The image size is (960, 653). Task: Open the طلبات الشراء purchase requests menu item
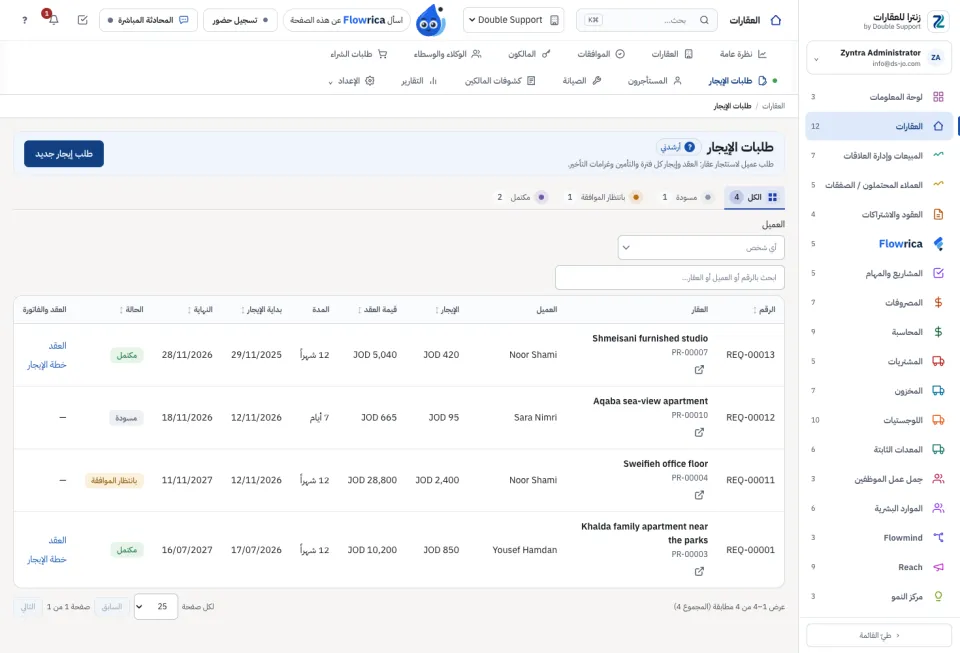point(358,54)
